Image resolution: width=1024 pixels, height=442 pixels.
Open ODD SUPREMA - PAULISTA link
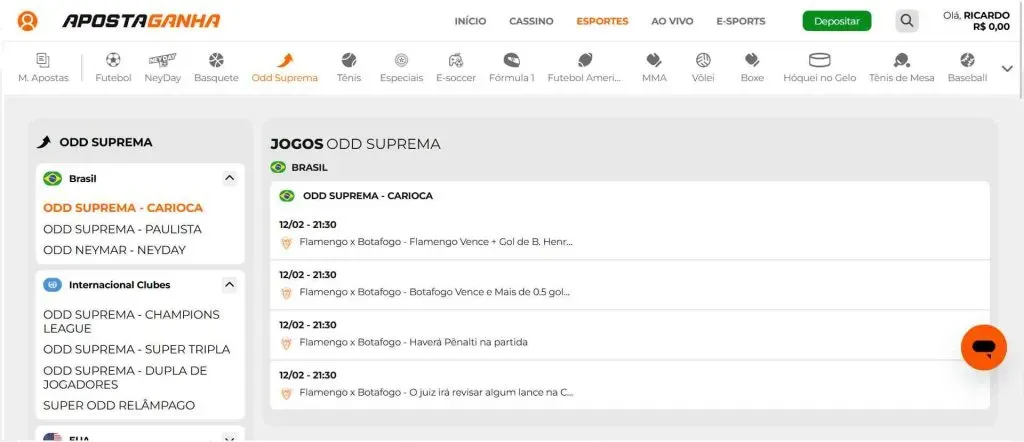[x=122, y=229]
